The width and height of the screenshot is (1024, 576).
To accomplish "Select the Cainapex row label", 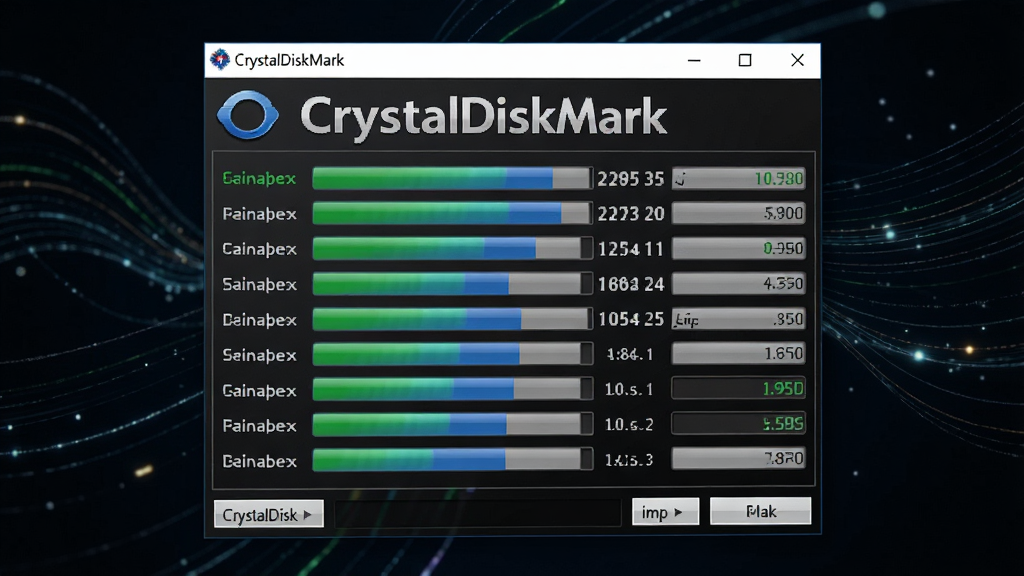I will [259, 249].
